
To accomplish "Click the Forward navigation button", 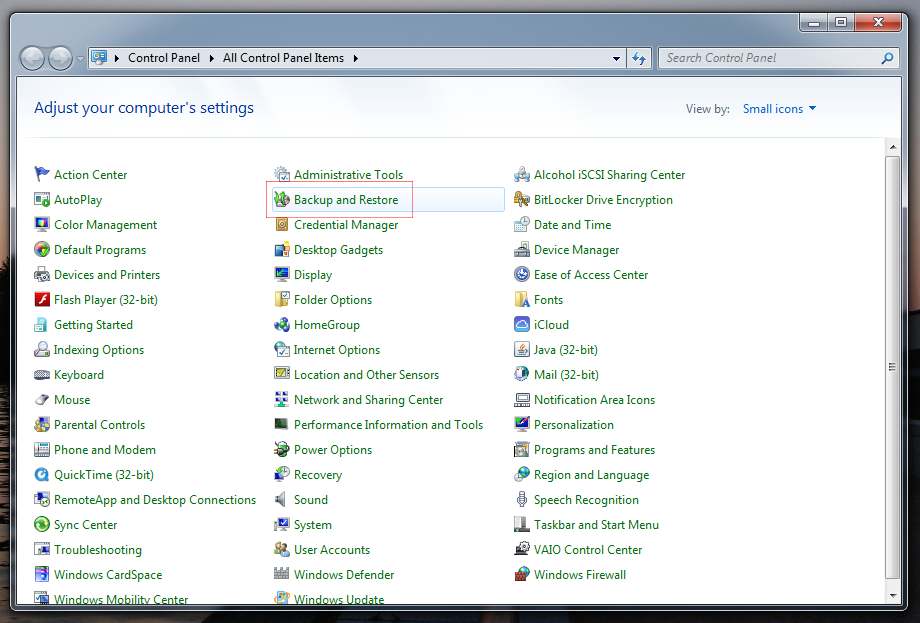I will pos(60,59).
